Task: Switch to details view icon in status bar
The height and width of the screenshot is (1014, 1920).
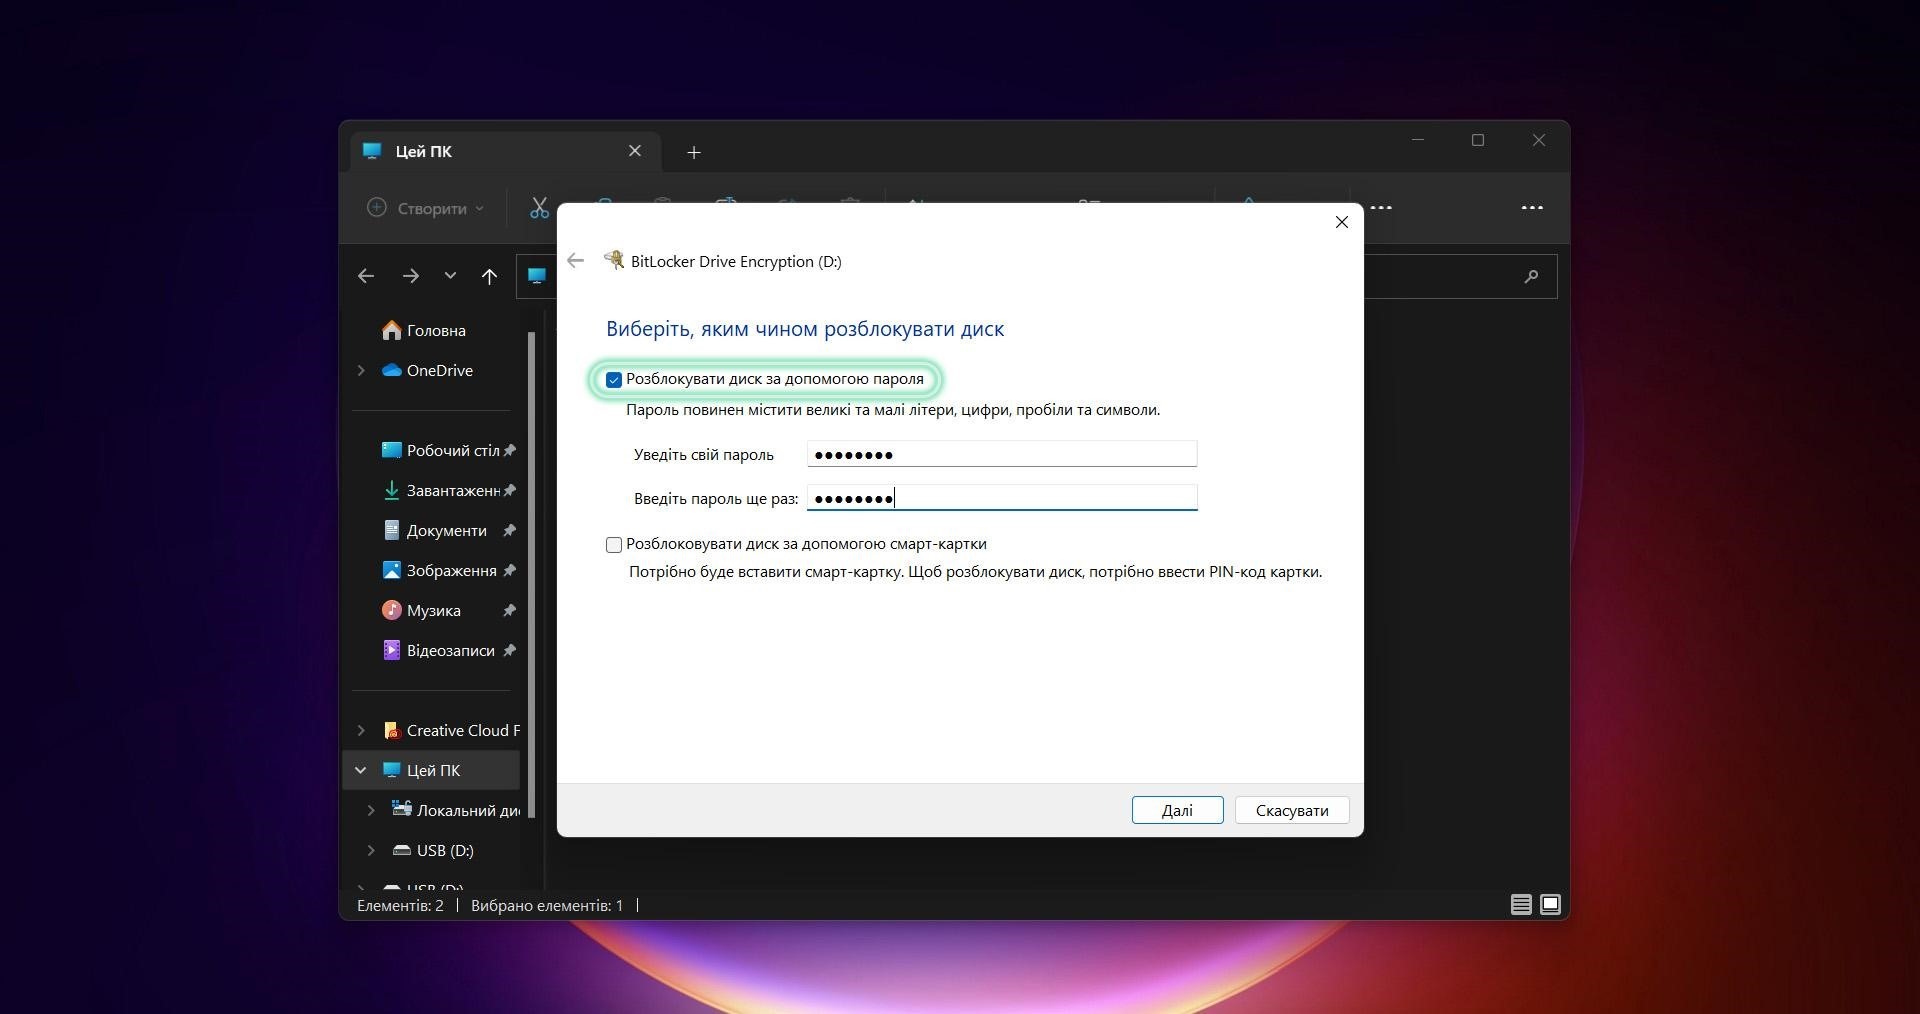Action: point(1521,905)
